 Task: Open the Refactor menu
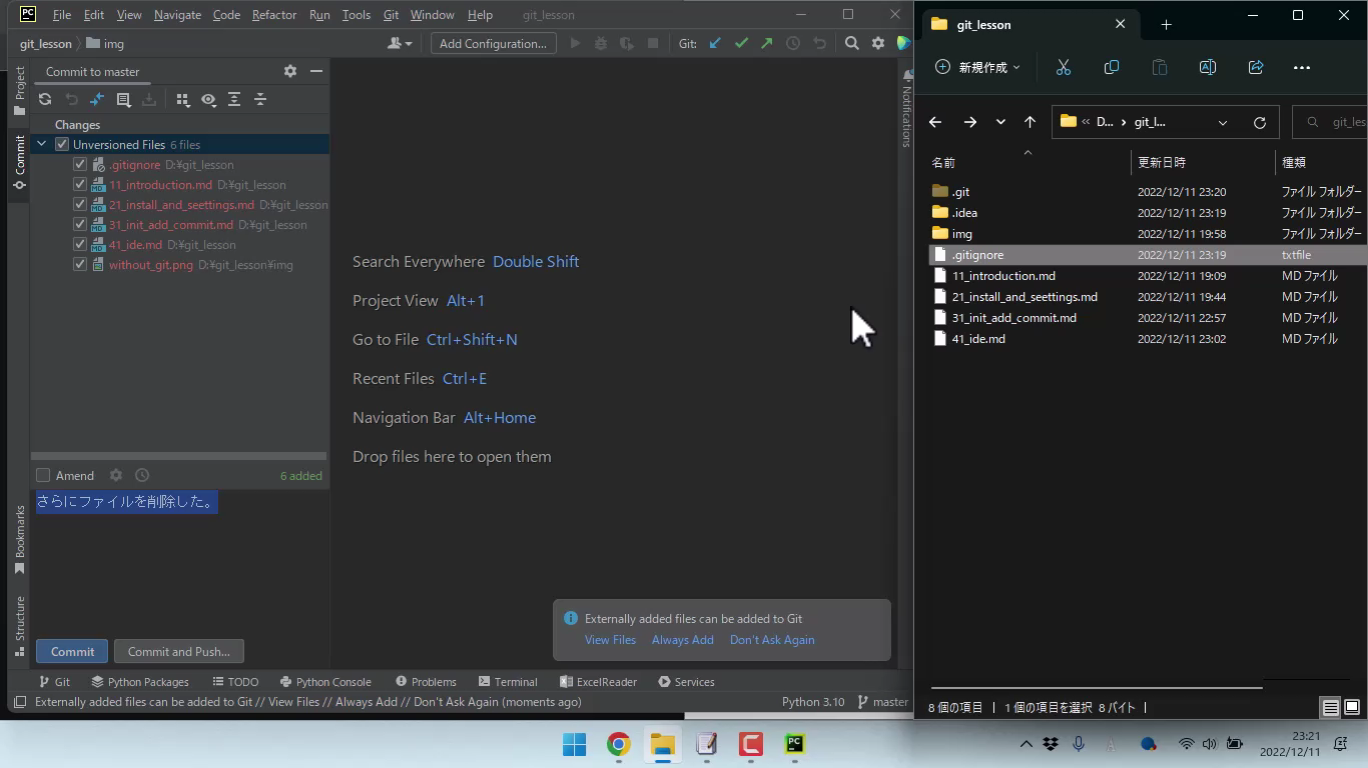pos(273,15)
